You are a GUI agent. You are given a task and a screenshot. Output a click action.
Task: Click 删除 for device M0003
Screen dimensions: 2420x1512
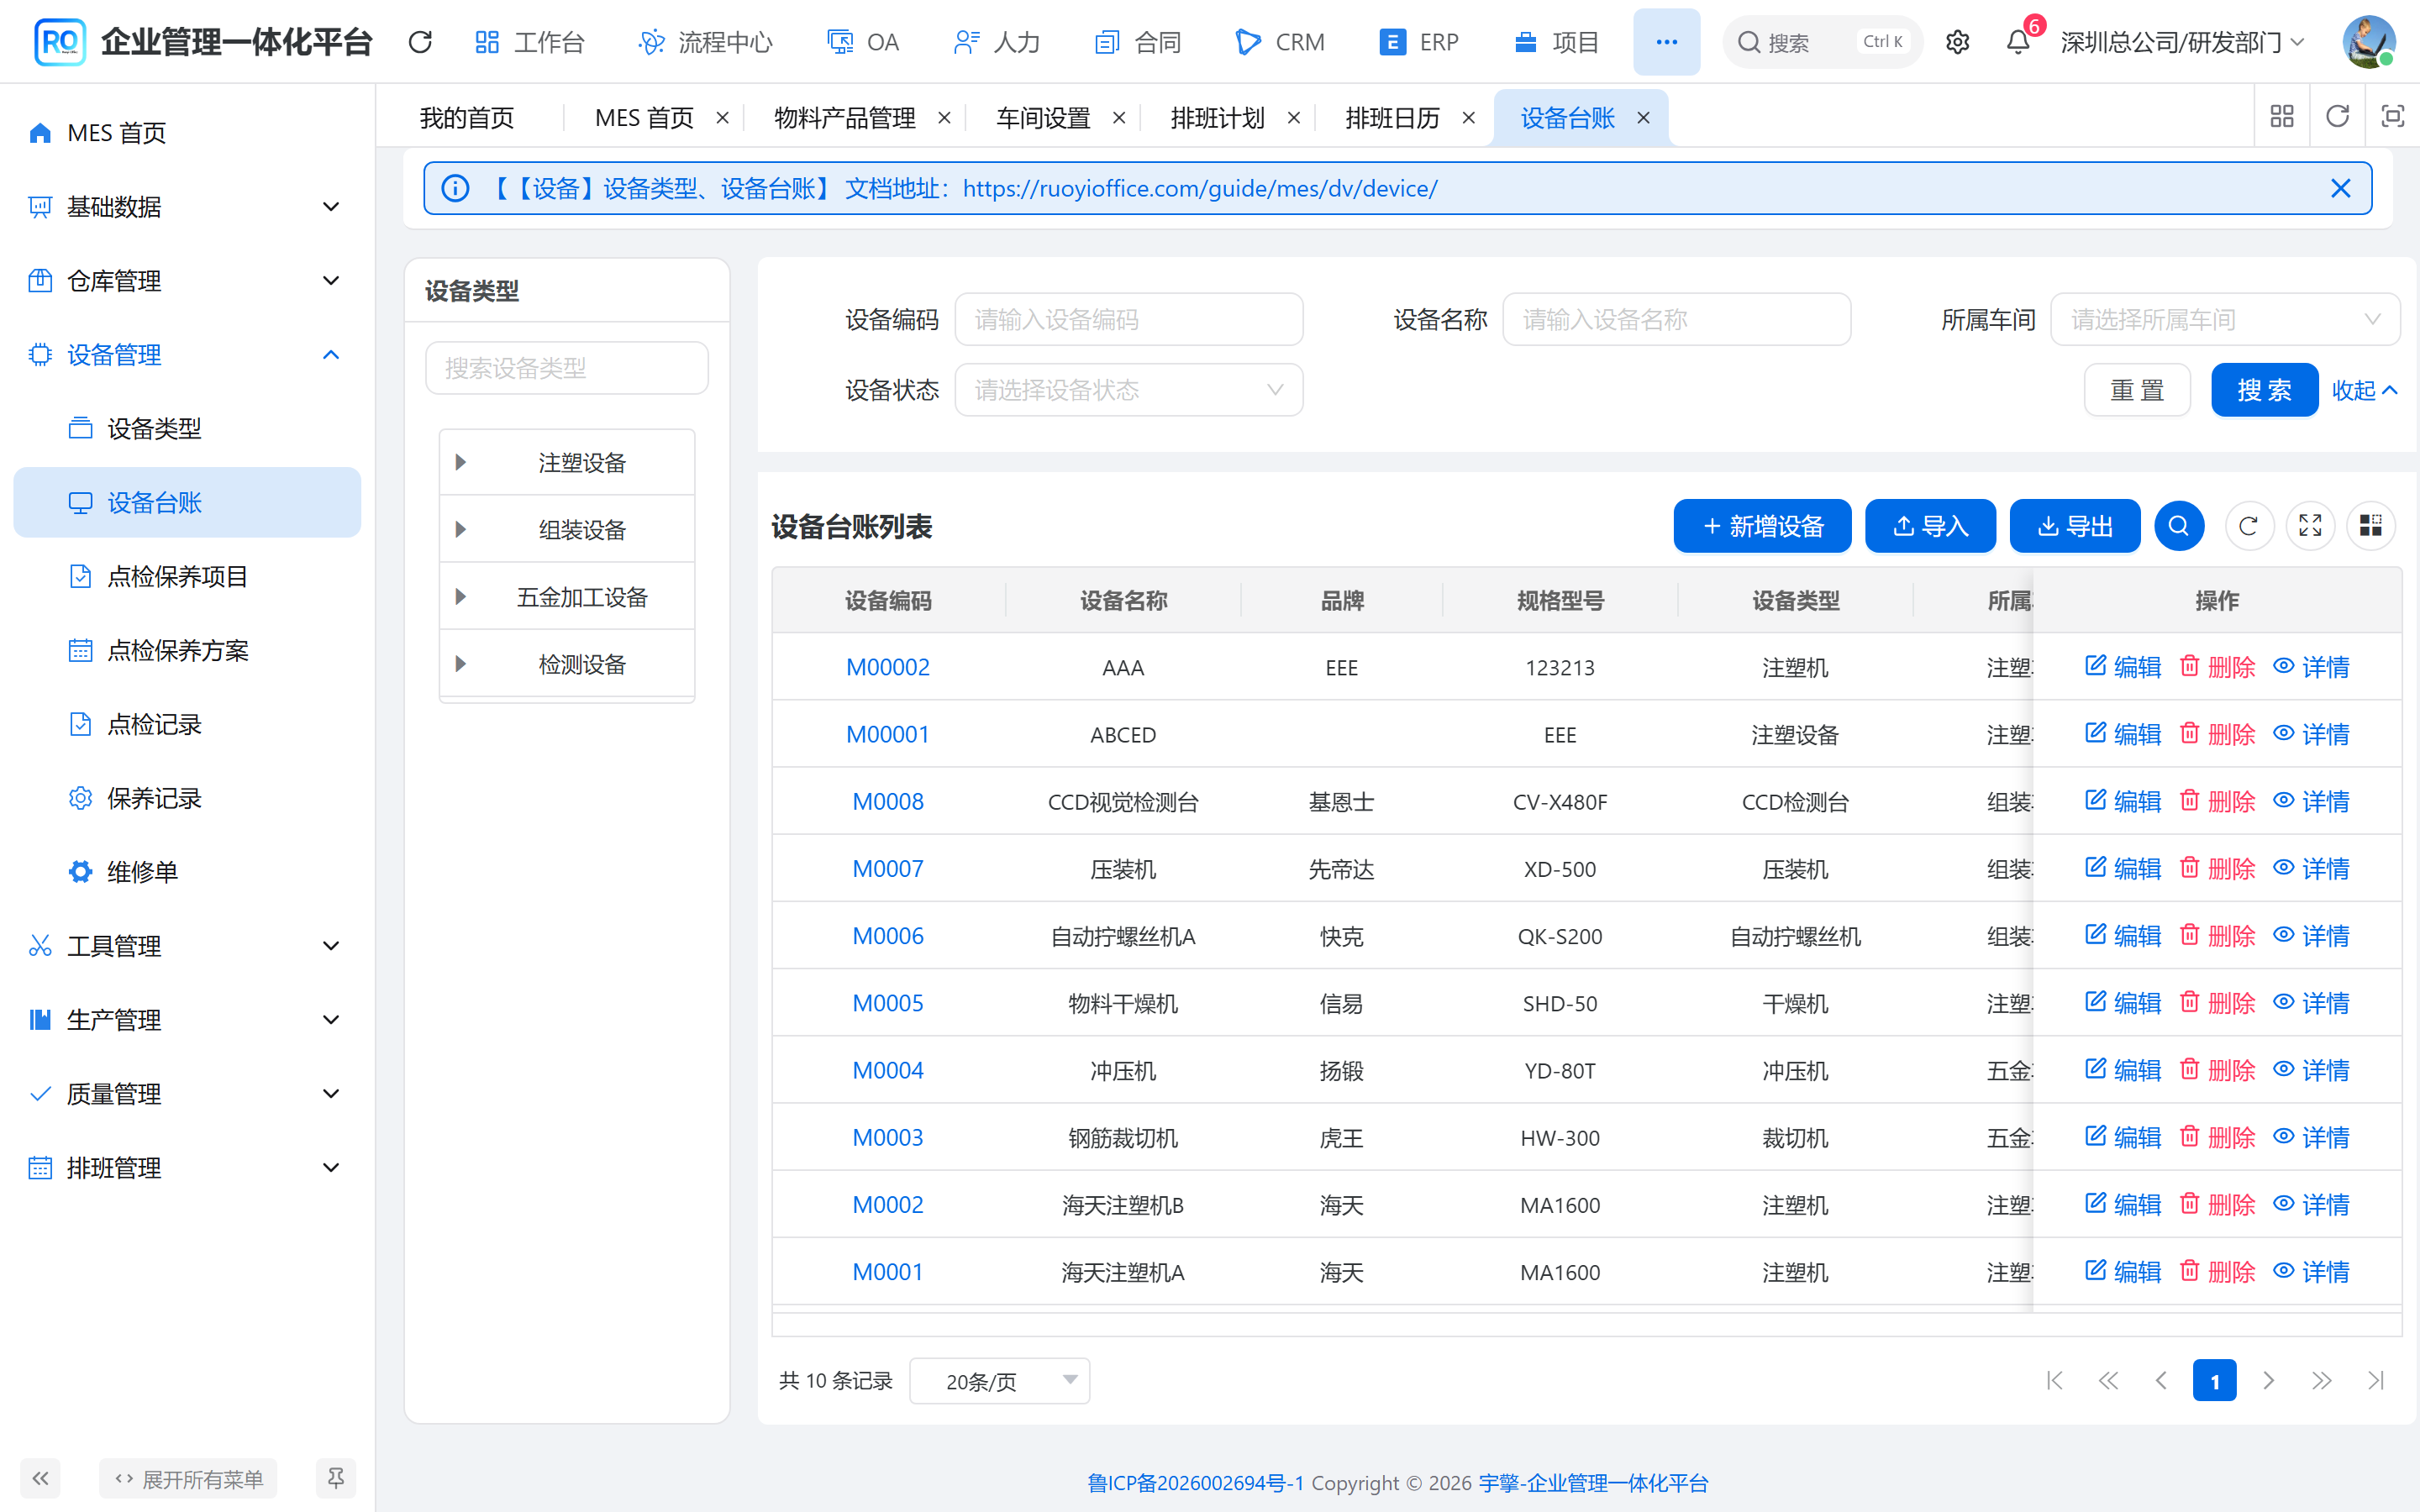point(2217,1137)
